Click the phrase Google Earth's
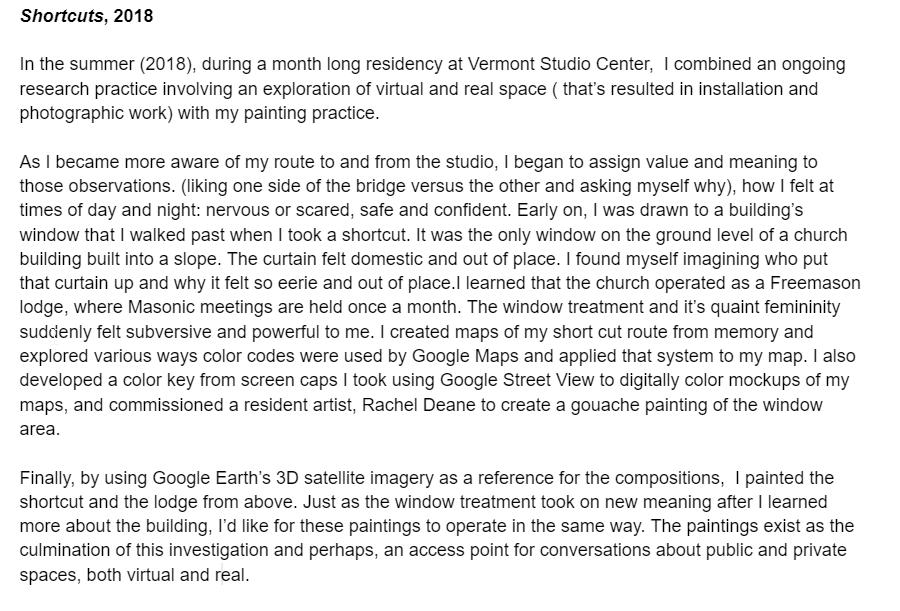This screenshot has width=900, height=611. [x=212, y=478]
